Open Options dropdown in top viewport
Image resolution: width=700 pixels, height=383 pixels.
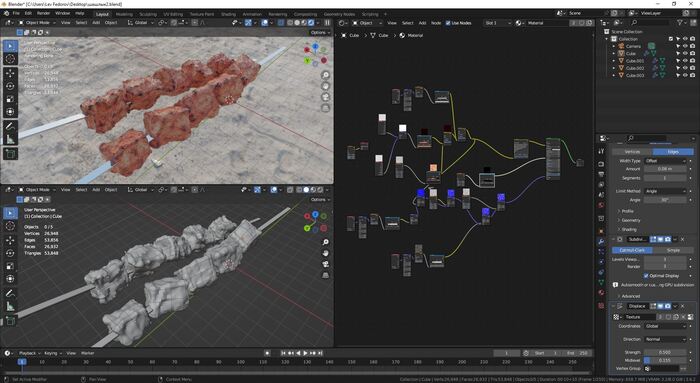(x=320, y=33)
